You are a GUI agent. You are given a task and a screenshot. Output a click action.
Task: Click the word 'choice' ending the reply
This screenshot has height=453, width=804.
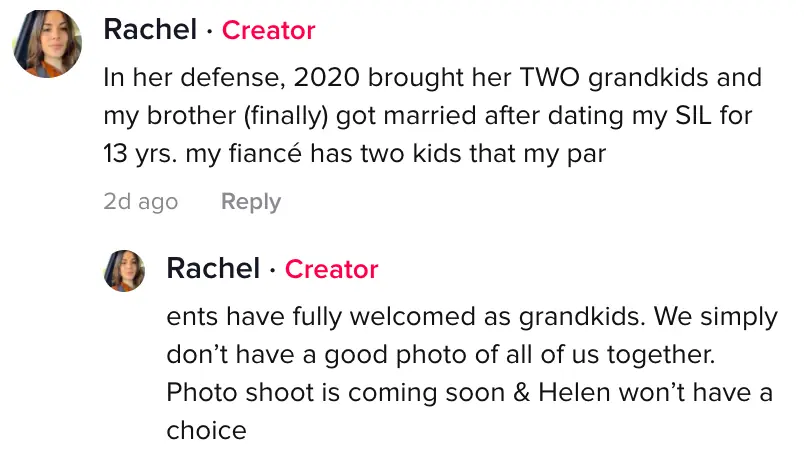coord(206,431)
